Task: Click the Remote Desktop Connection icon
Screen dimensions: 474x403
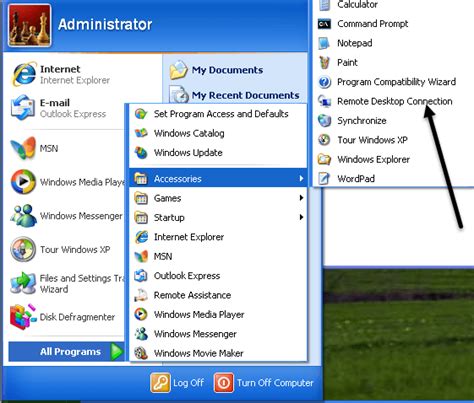Action: click(x=324, y=101)
